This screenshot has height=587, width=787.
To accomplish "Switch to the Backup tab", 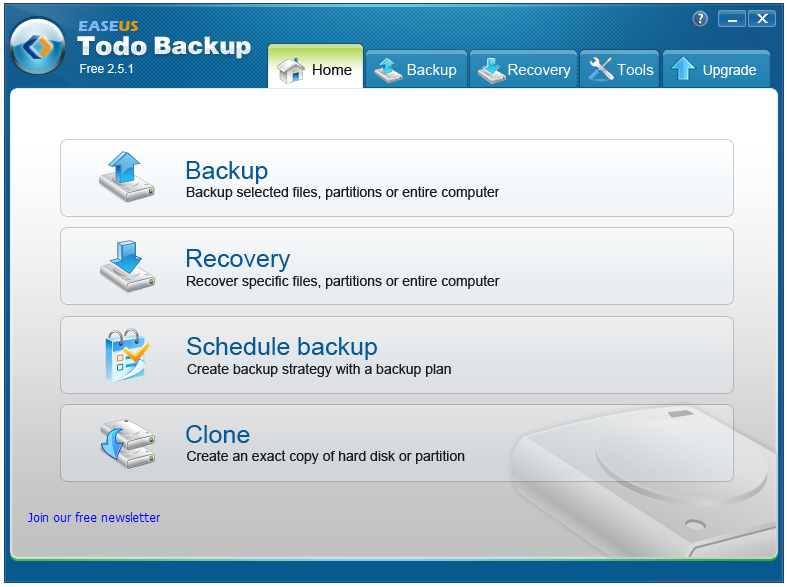I will (x=416, y=69).
